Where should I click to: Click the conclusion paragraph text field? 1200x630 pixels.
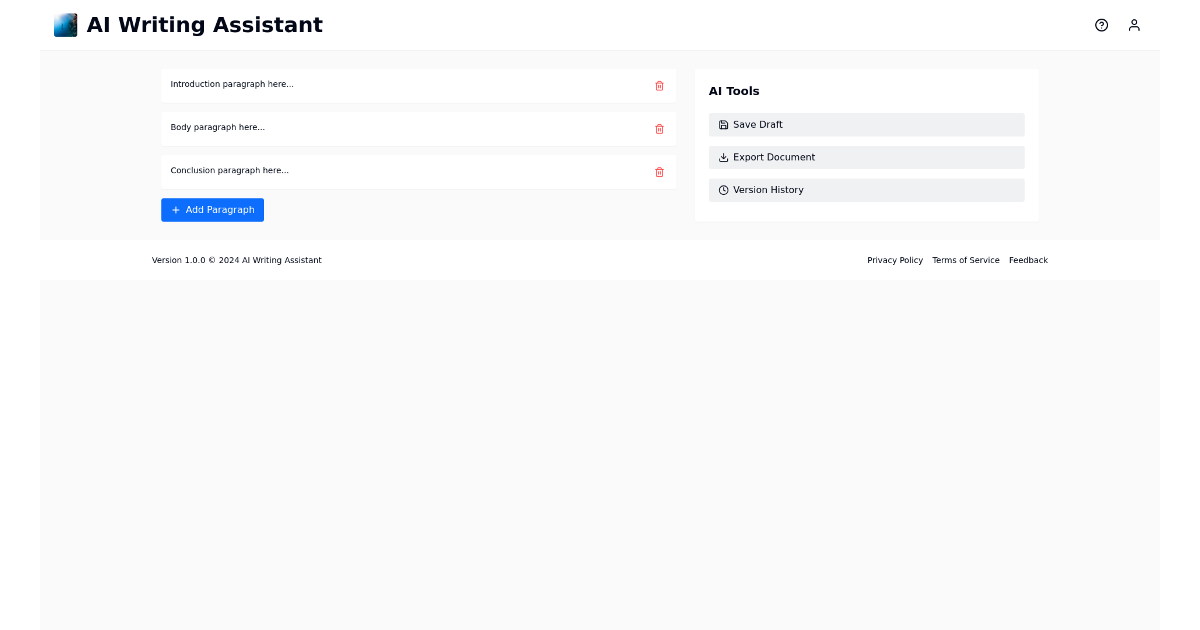400,171
